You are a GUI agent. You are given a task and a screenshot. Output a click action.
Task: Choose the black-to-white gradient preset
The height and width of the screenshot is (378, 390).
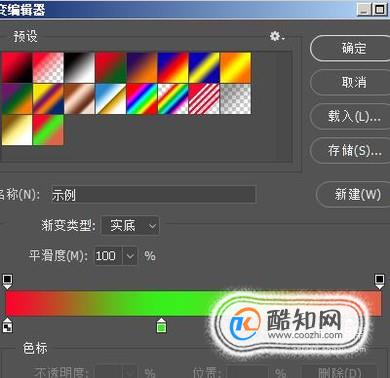[79, 68]
